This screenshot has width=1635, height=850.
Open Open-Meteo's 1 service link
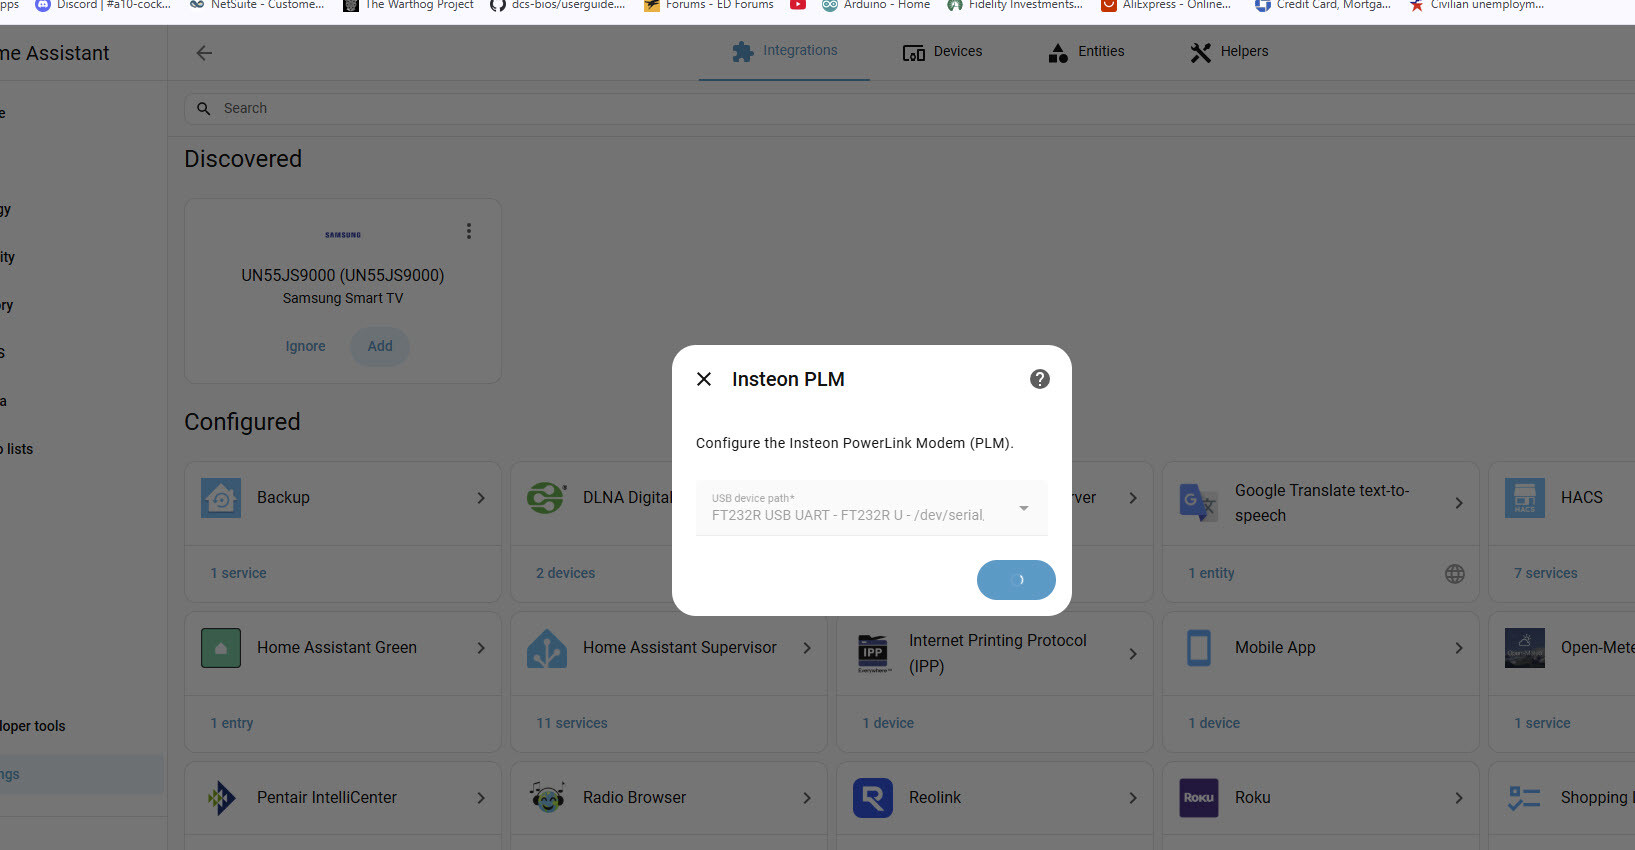(x=1542, y=723)
